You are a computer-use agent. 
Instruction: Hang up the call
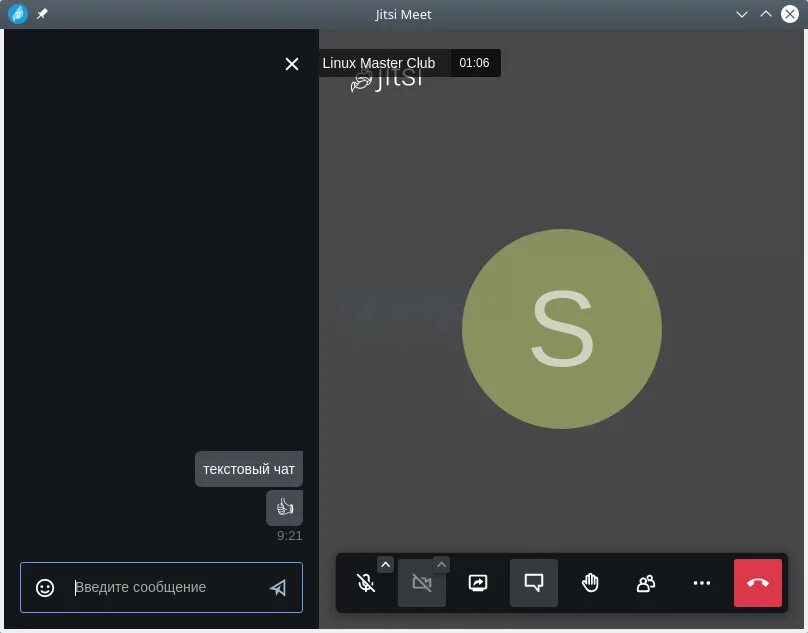(x=758, y=583)
